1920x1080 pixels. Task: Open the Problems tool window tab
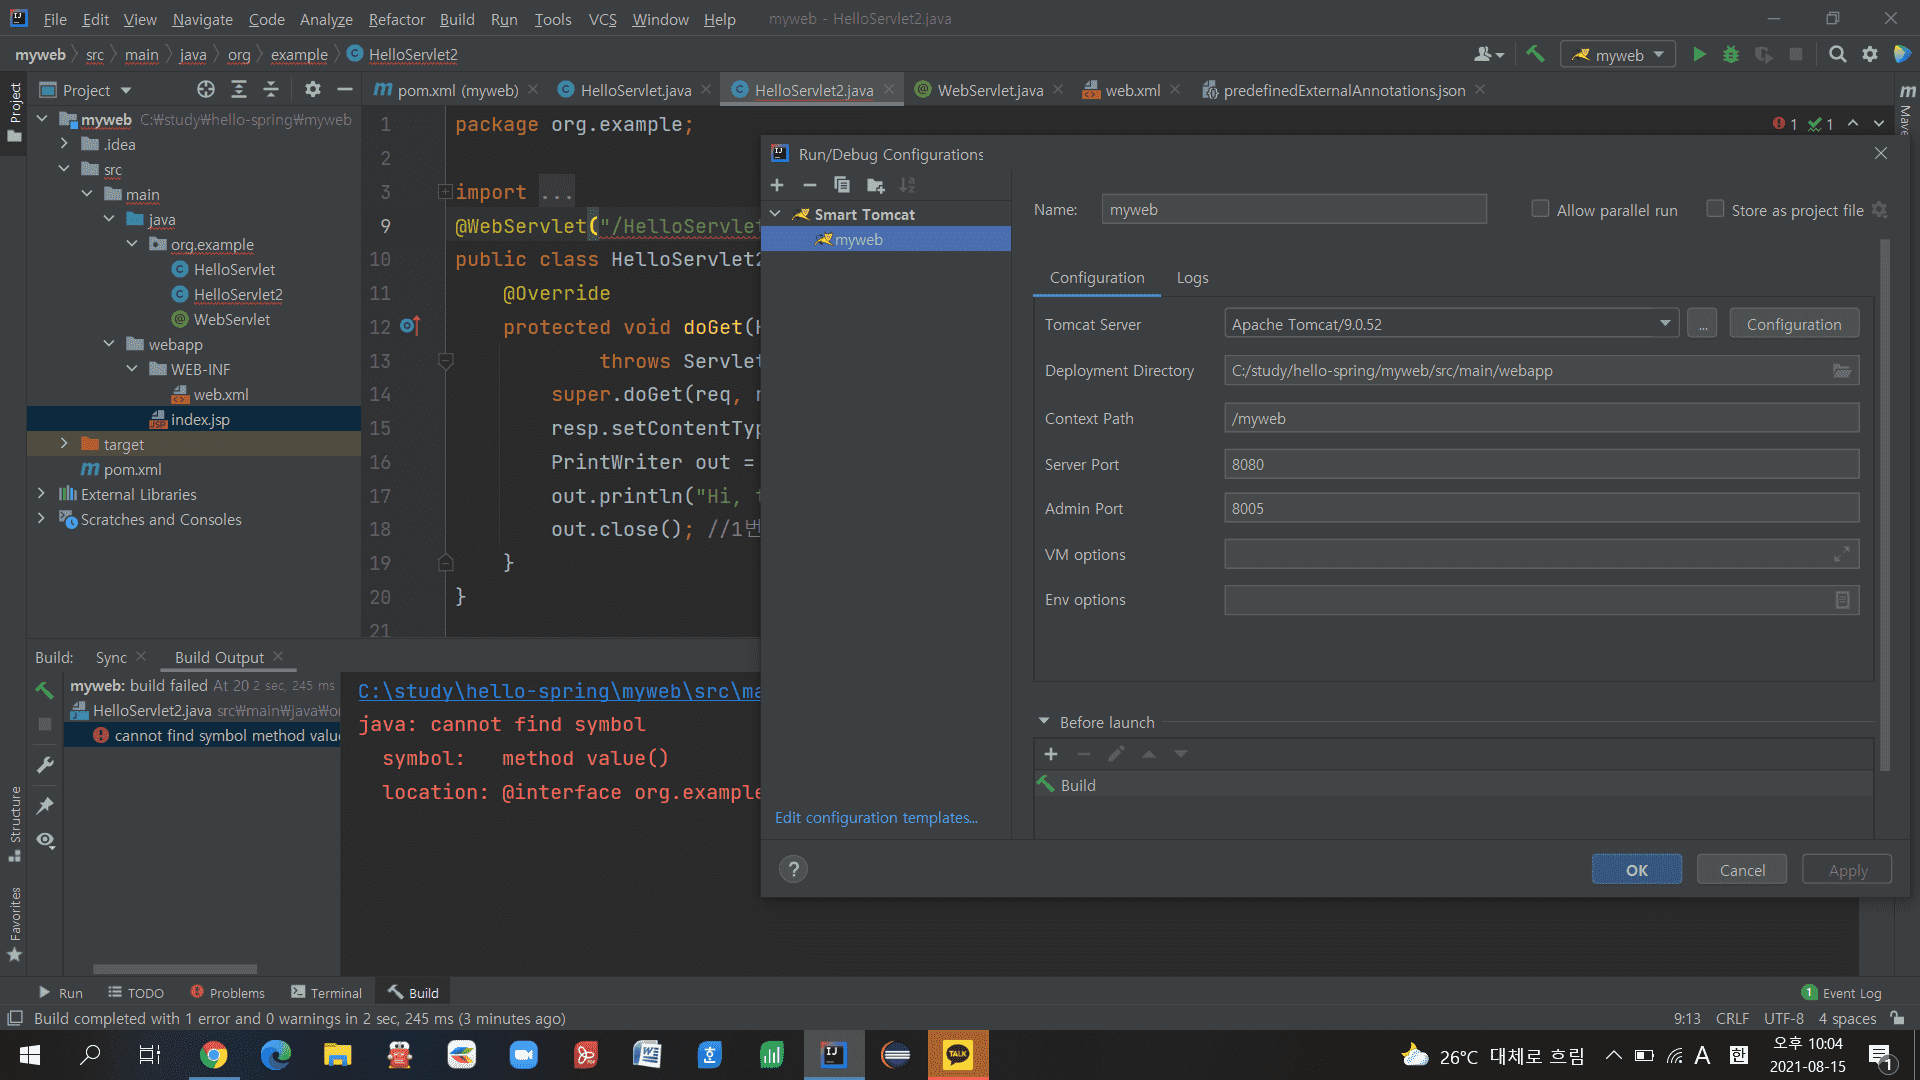(x=227, y=993)
